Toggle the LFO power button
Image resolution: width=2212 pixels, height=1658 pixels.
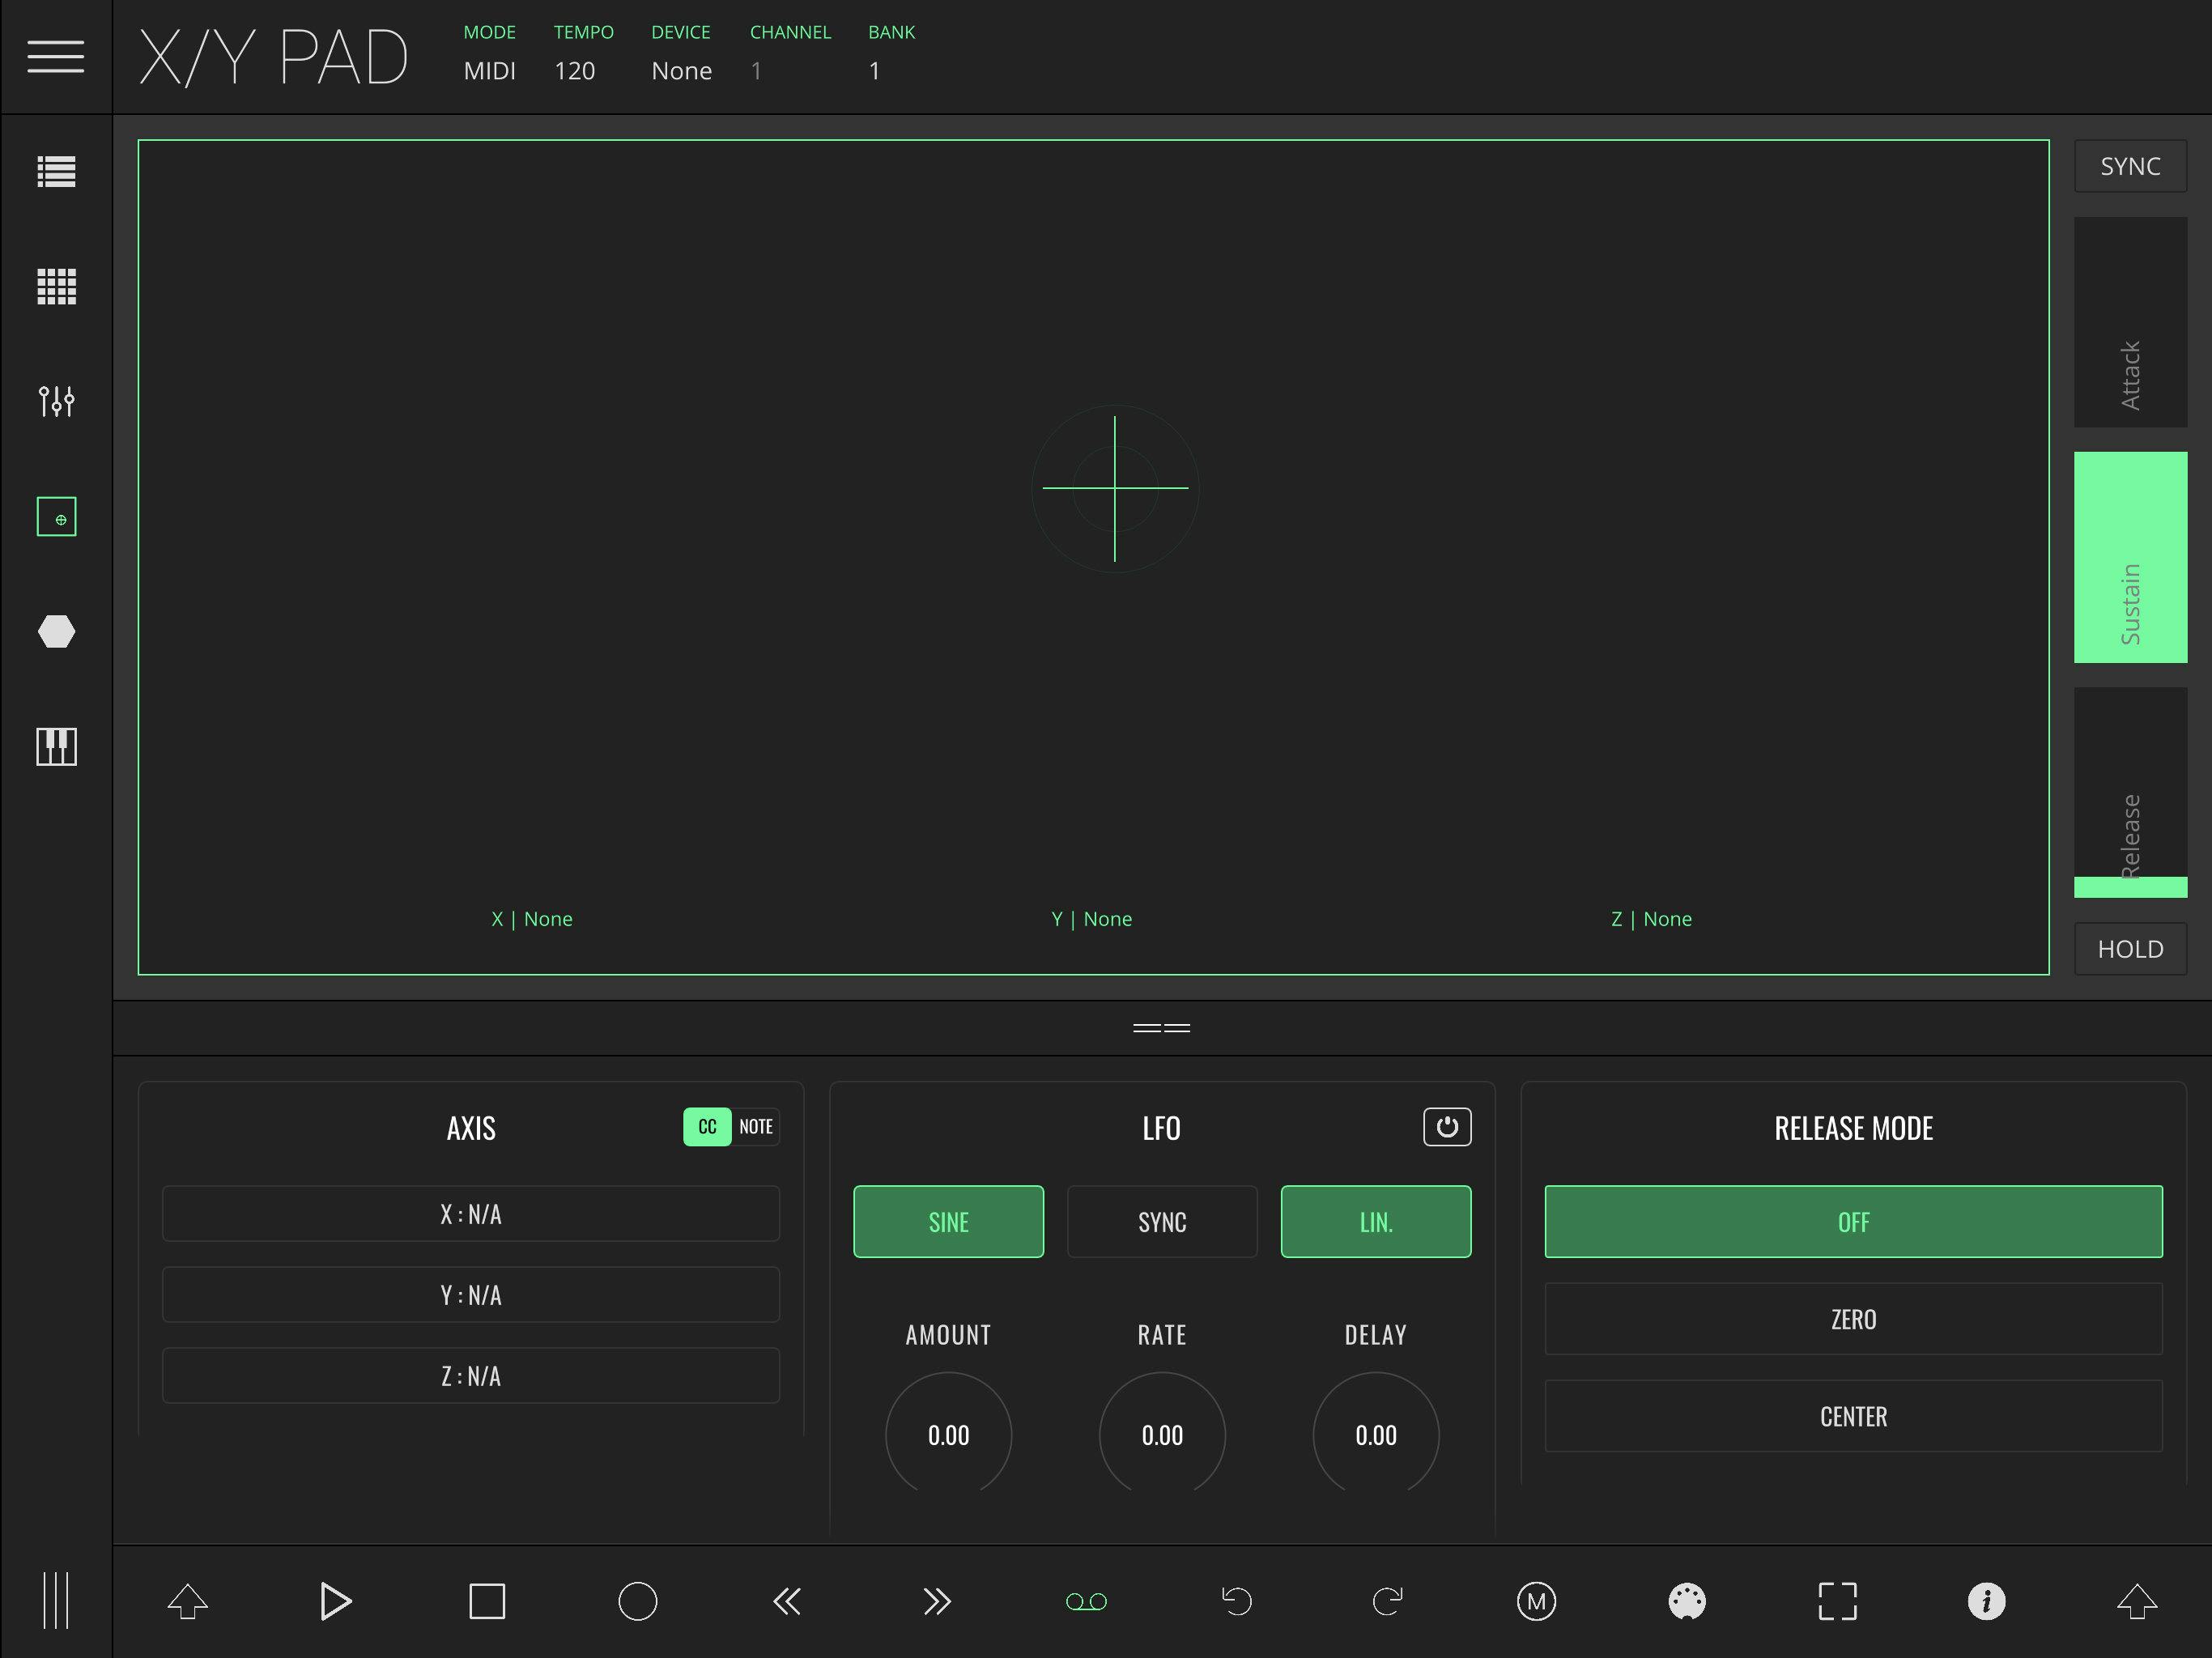(1446, 1127)
